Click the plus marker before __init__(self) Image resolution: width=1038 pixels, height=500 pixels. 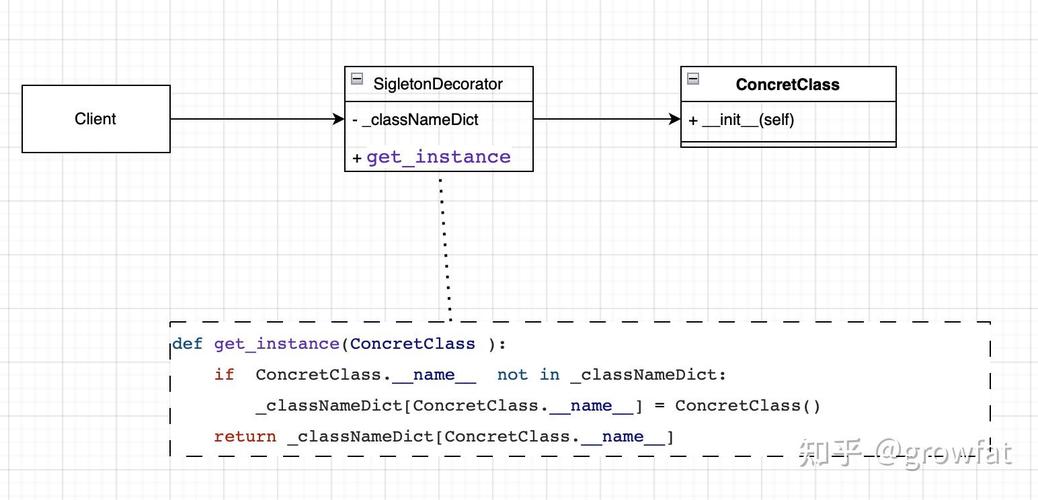693,121
